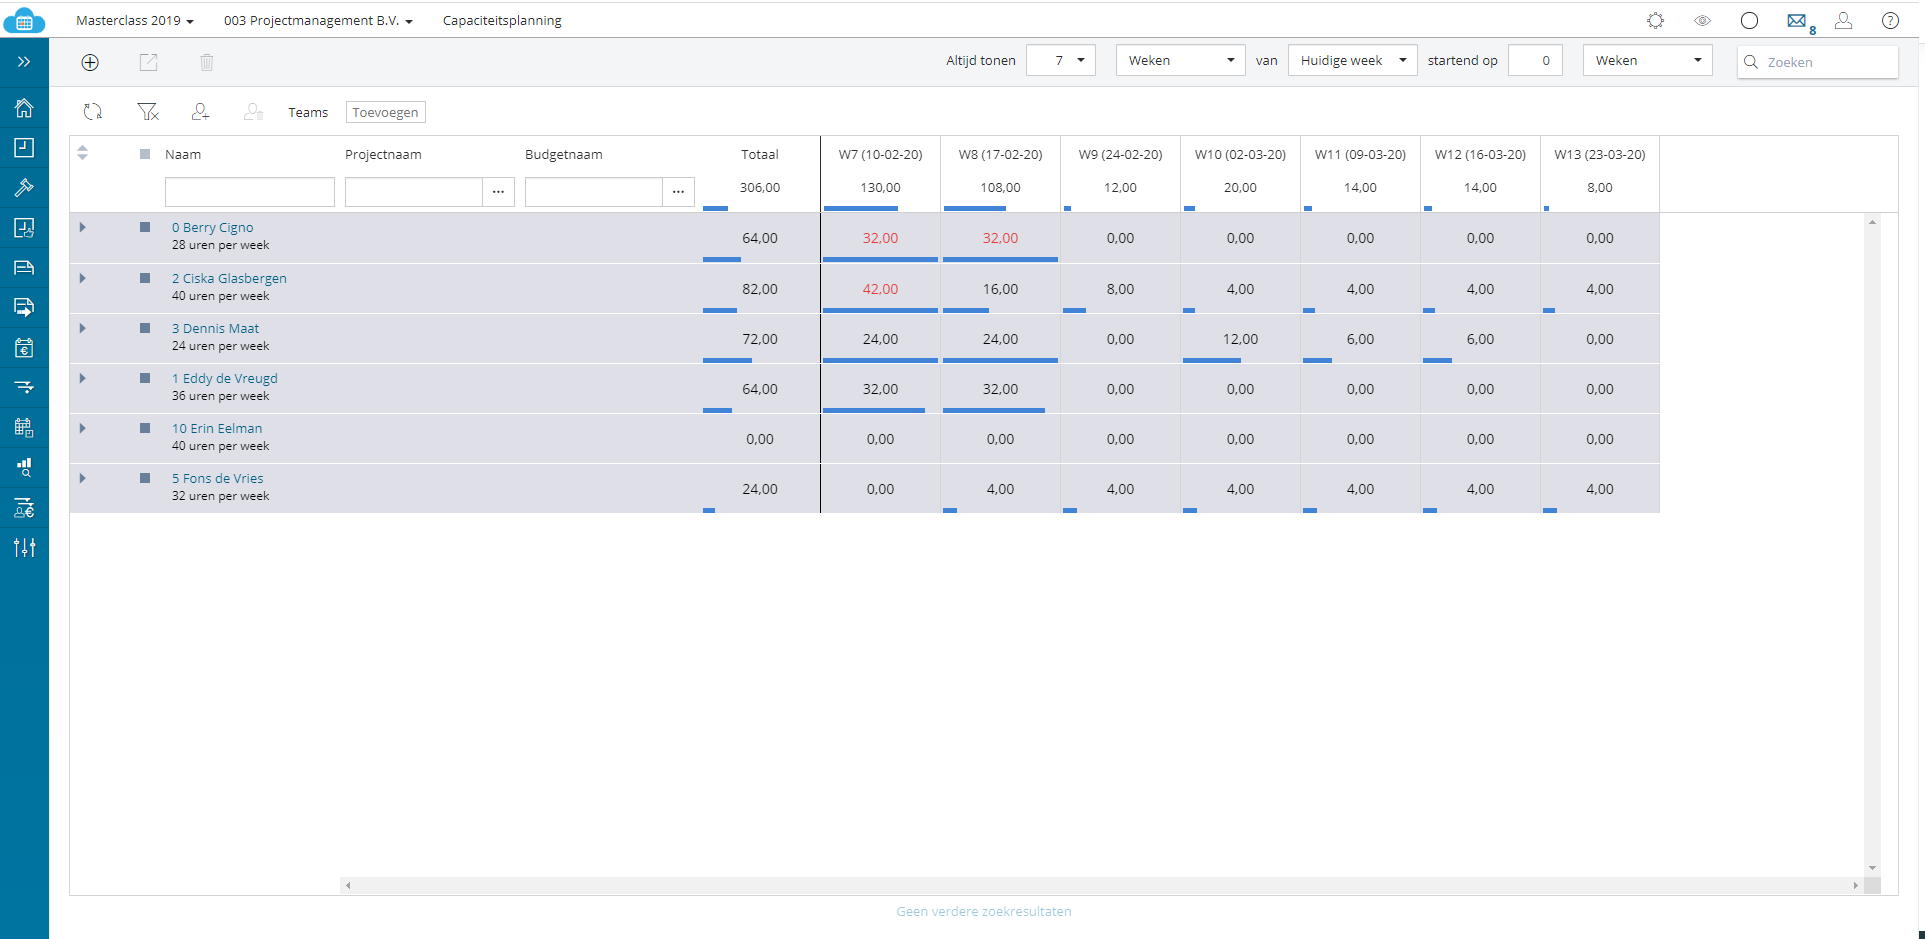Click the add plus circle icon
The width and height of the screenshot is (1925, 939).
point(90,62)
